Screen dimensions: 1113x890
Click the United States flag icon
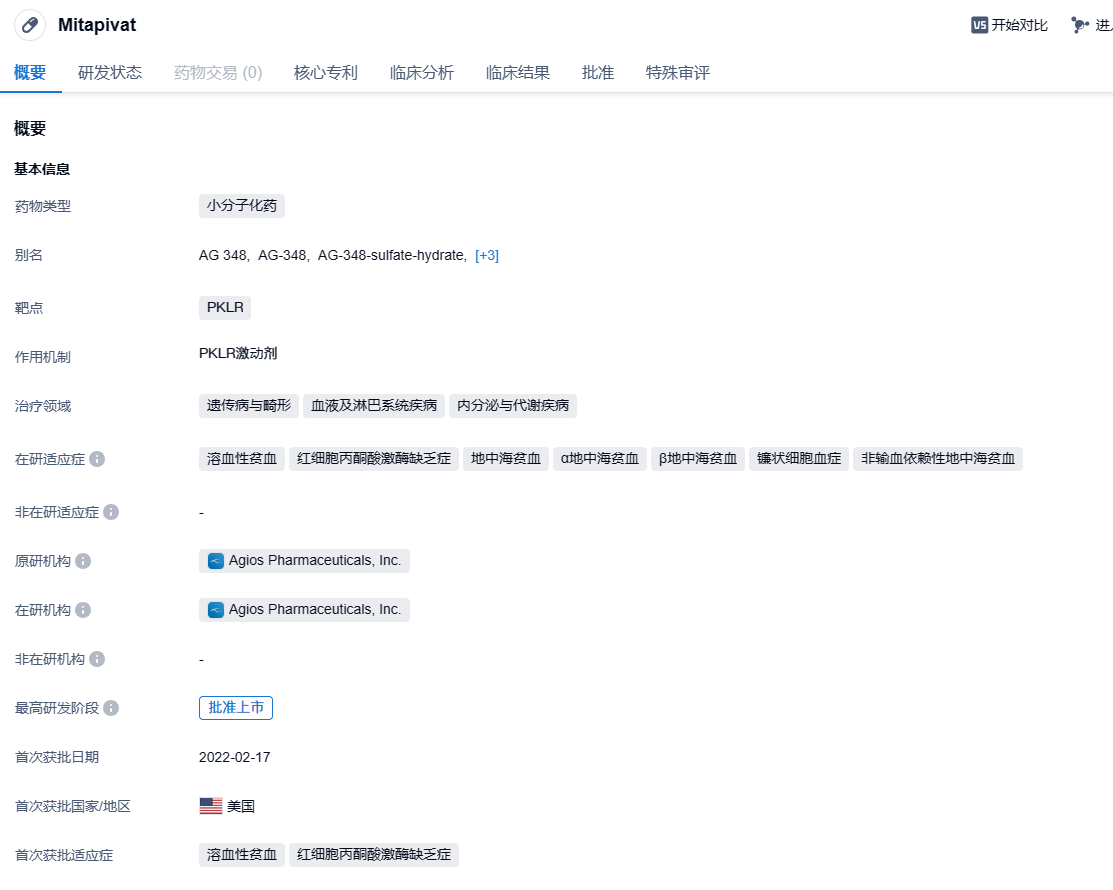click(211, 806)
